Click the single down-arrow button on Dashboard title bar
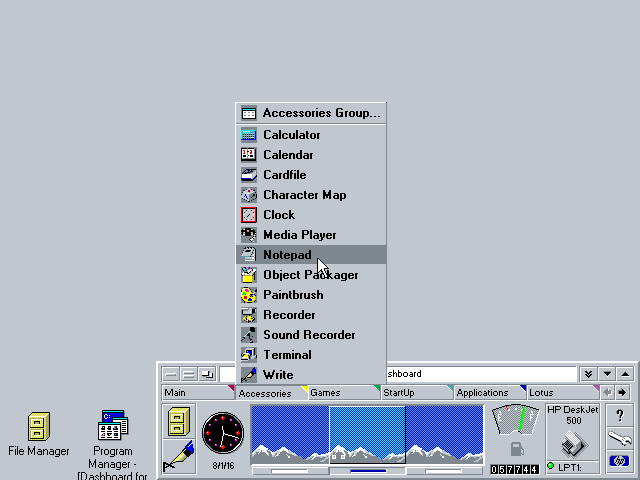This screenshot has width=640, height=480. coord(607,374)
